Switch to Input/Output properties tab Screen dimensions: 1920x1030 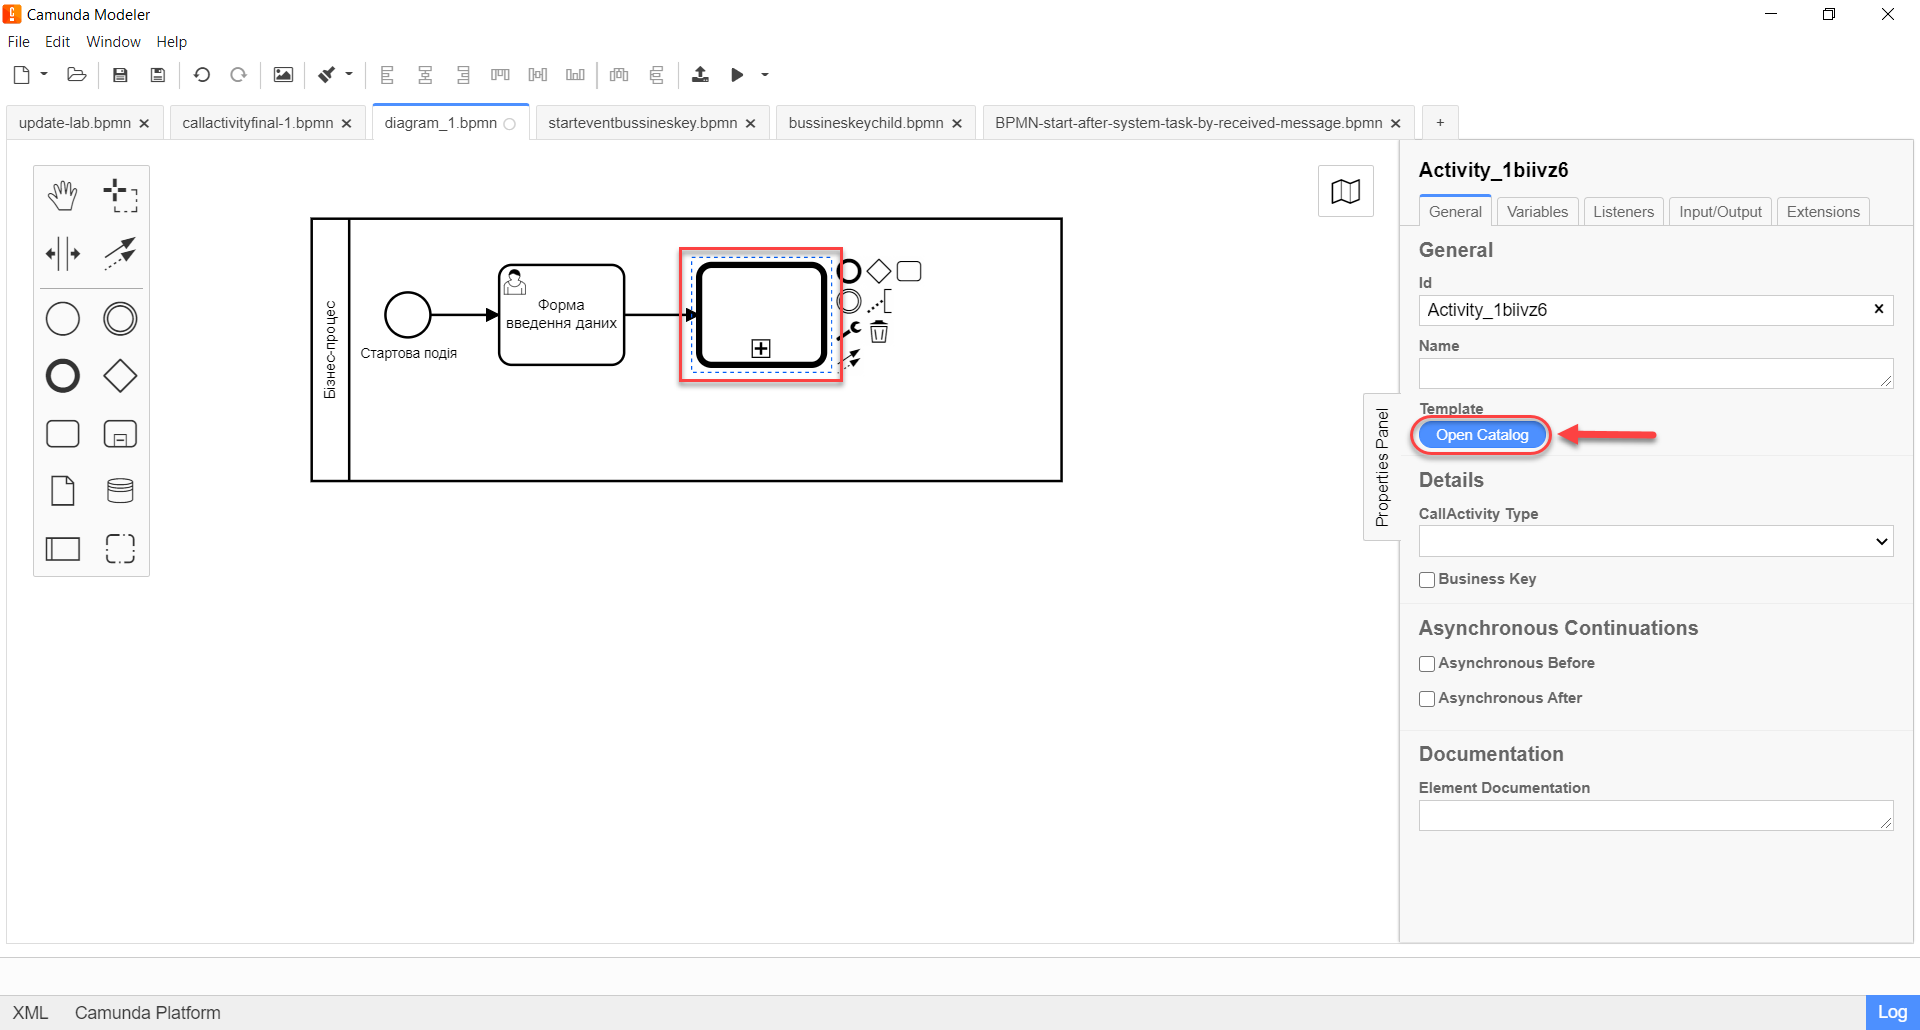click(1720, 212)
